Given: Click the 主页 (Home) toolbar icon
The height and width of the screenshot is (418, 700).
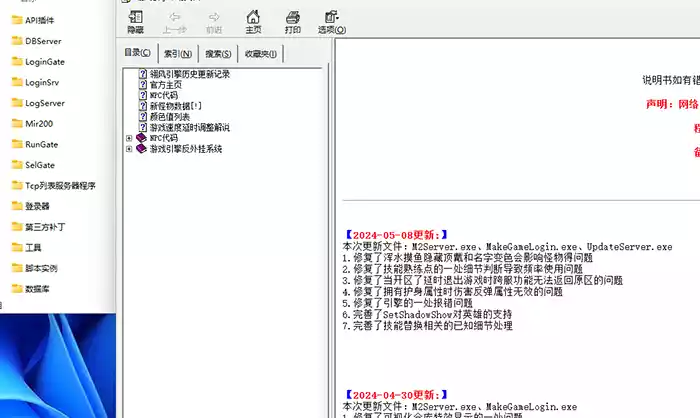Looking at the screenshot, I should coord(253,20).
